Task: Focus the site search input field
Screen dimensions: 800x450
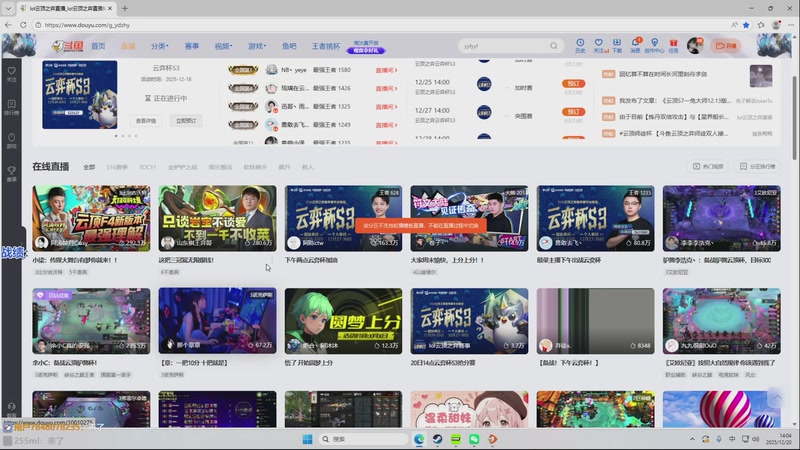Action: pos(503,46)
